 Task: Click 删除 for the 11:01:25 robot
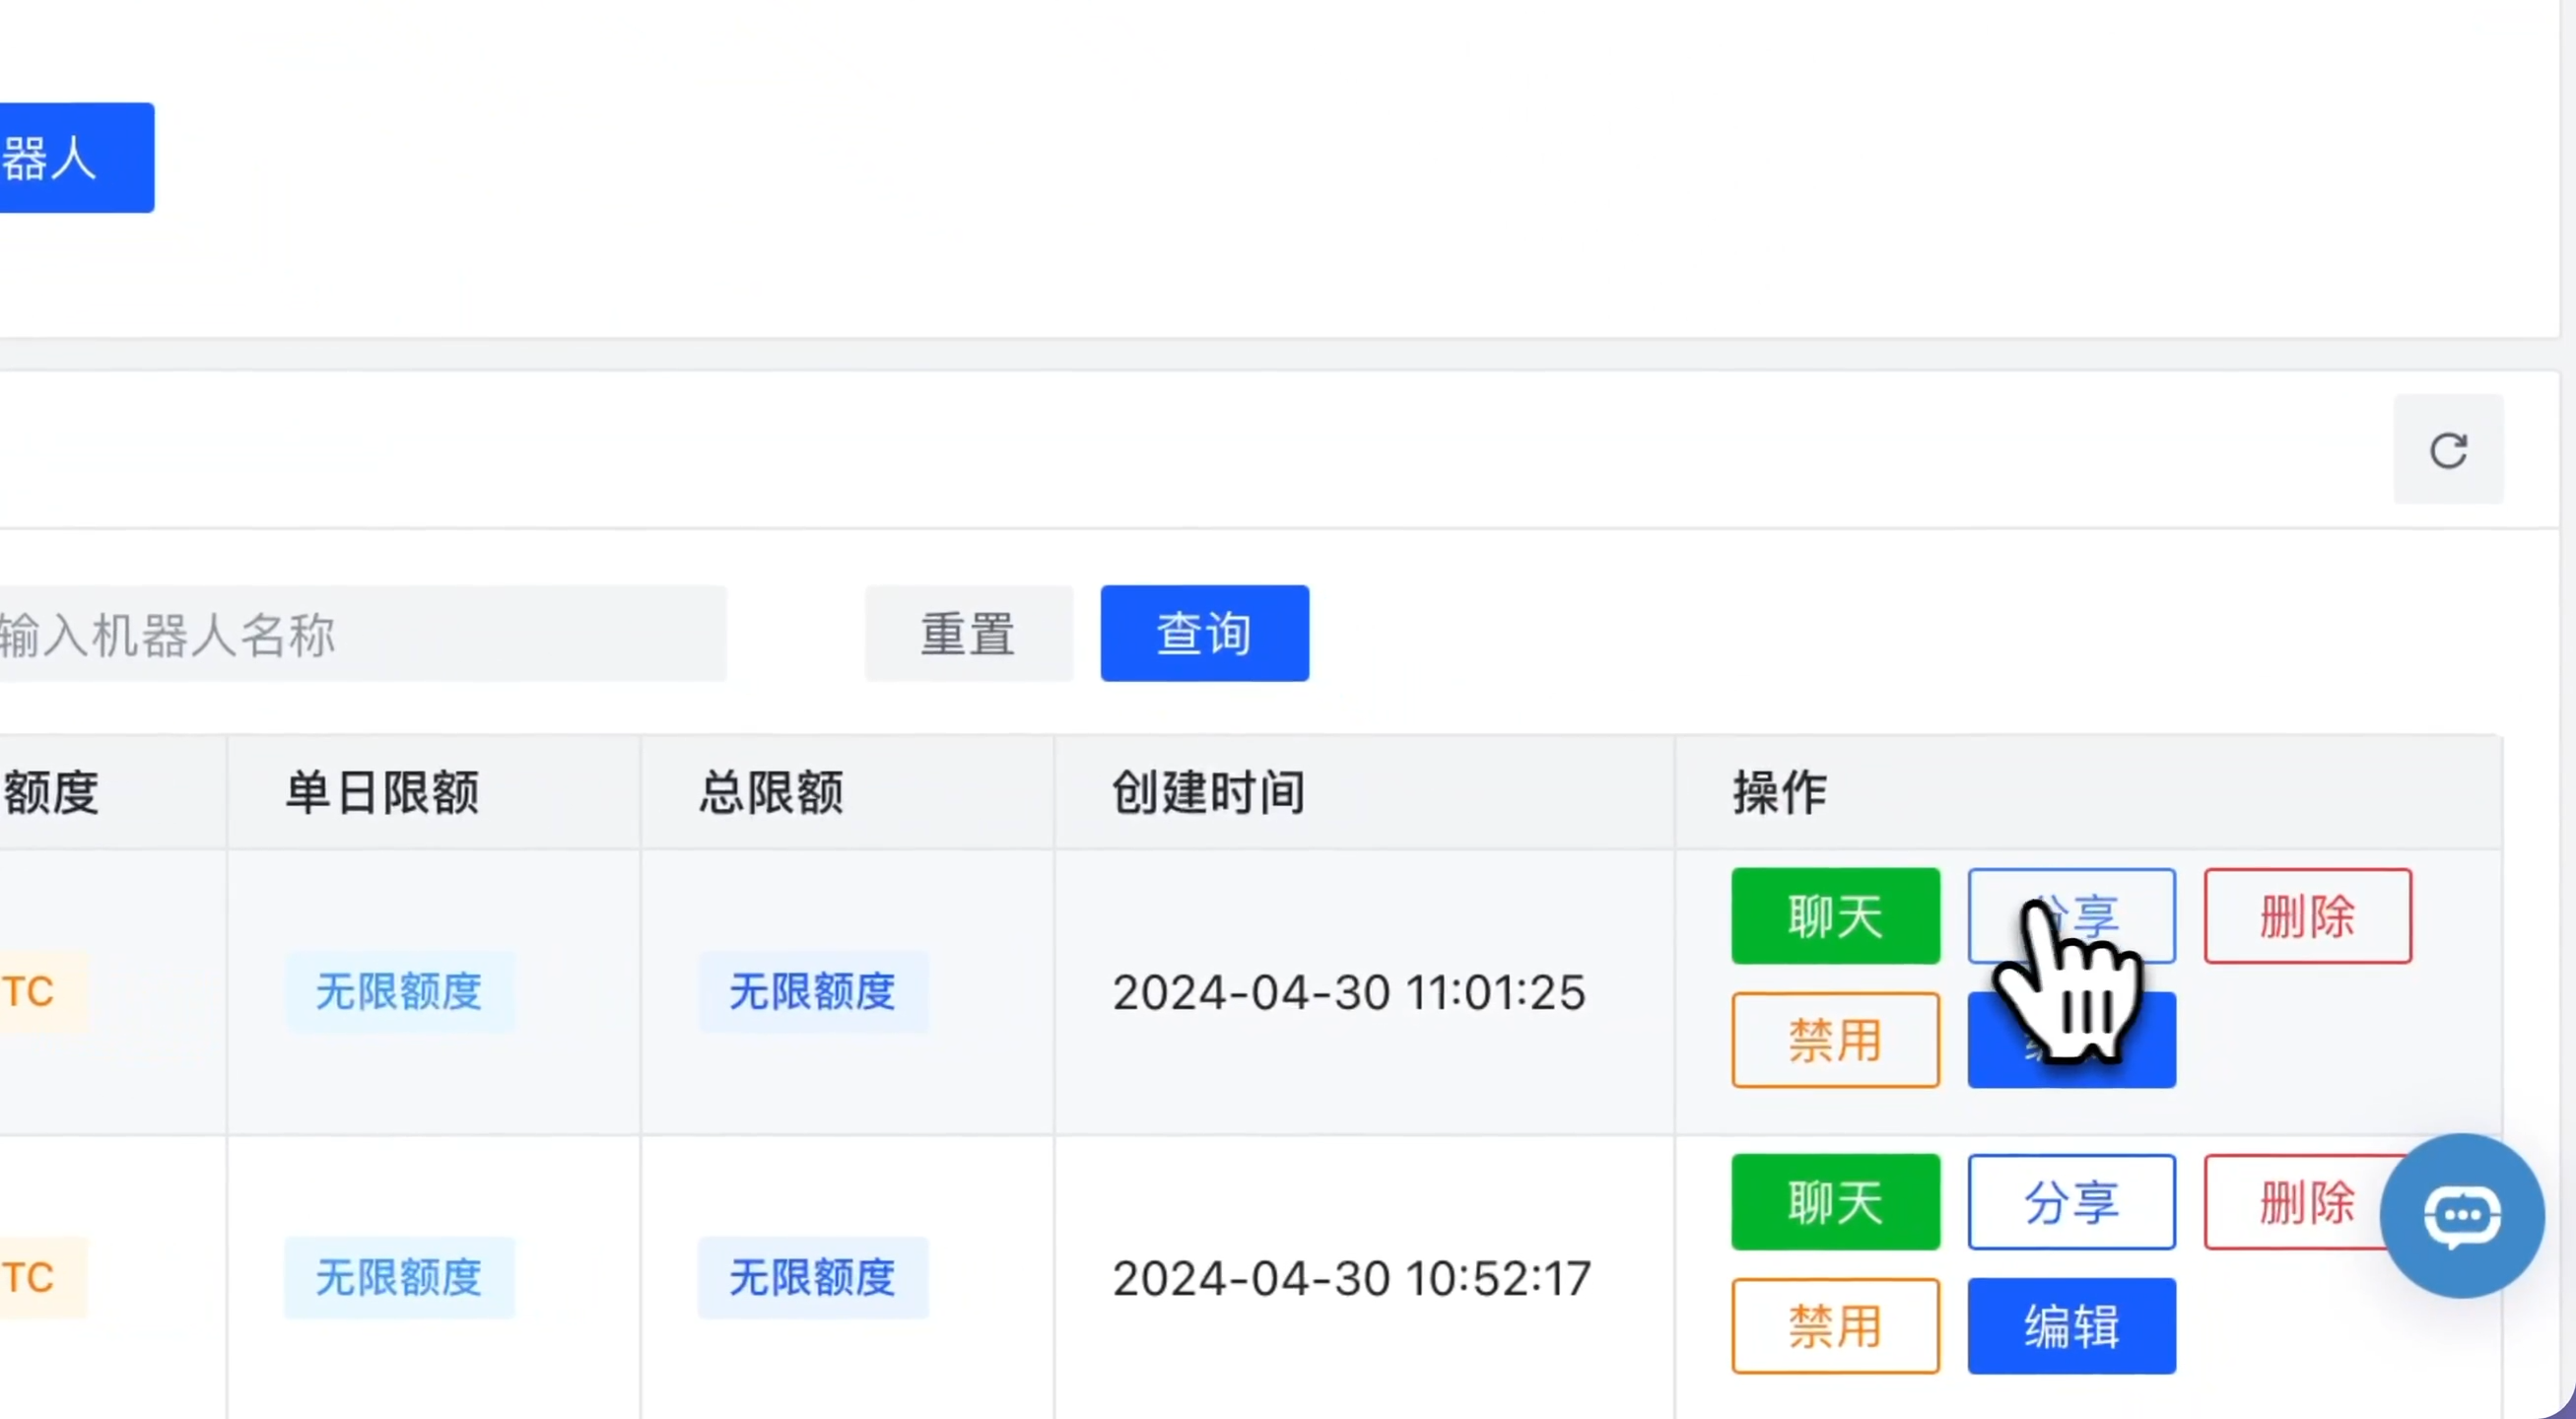pos(2307,916)
